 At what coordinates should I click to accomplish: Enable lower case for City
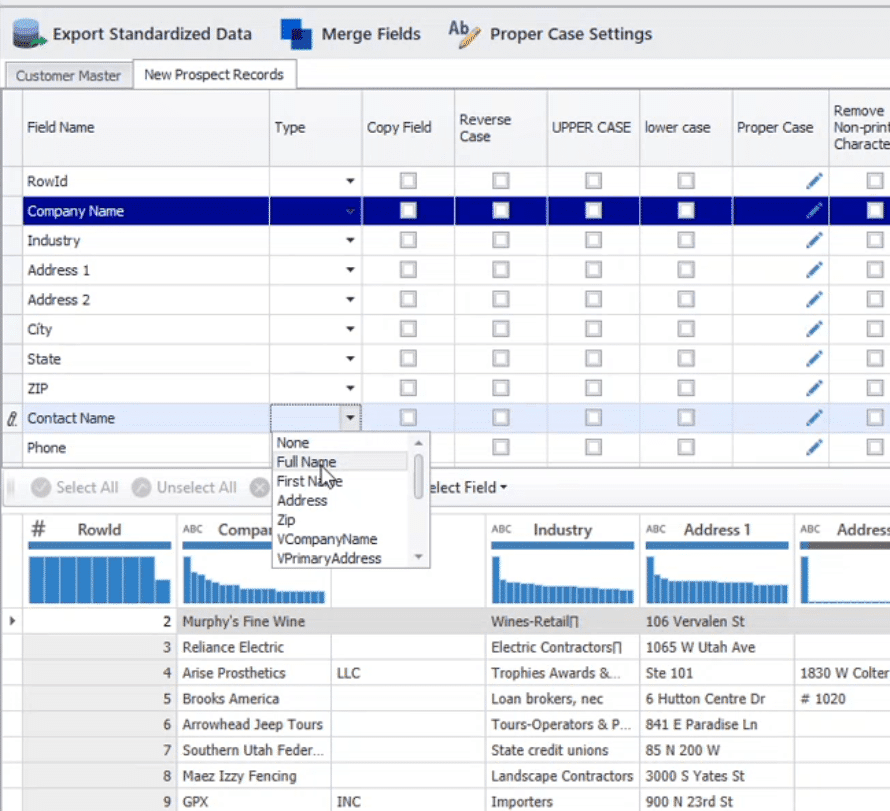pos(686,329)
